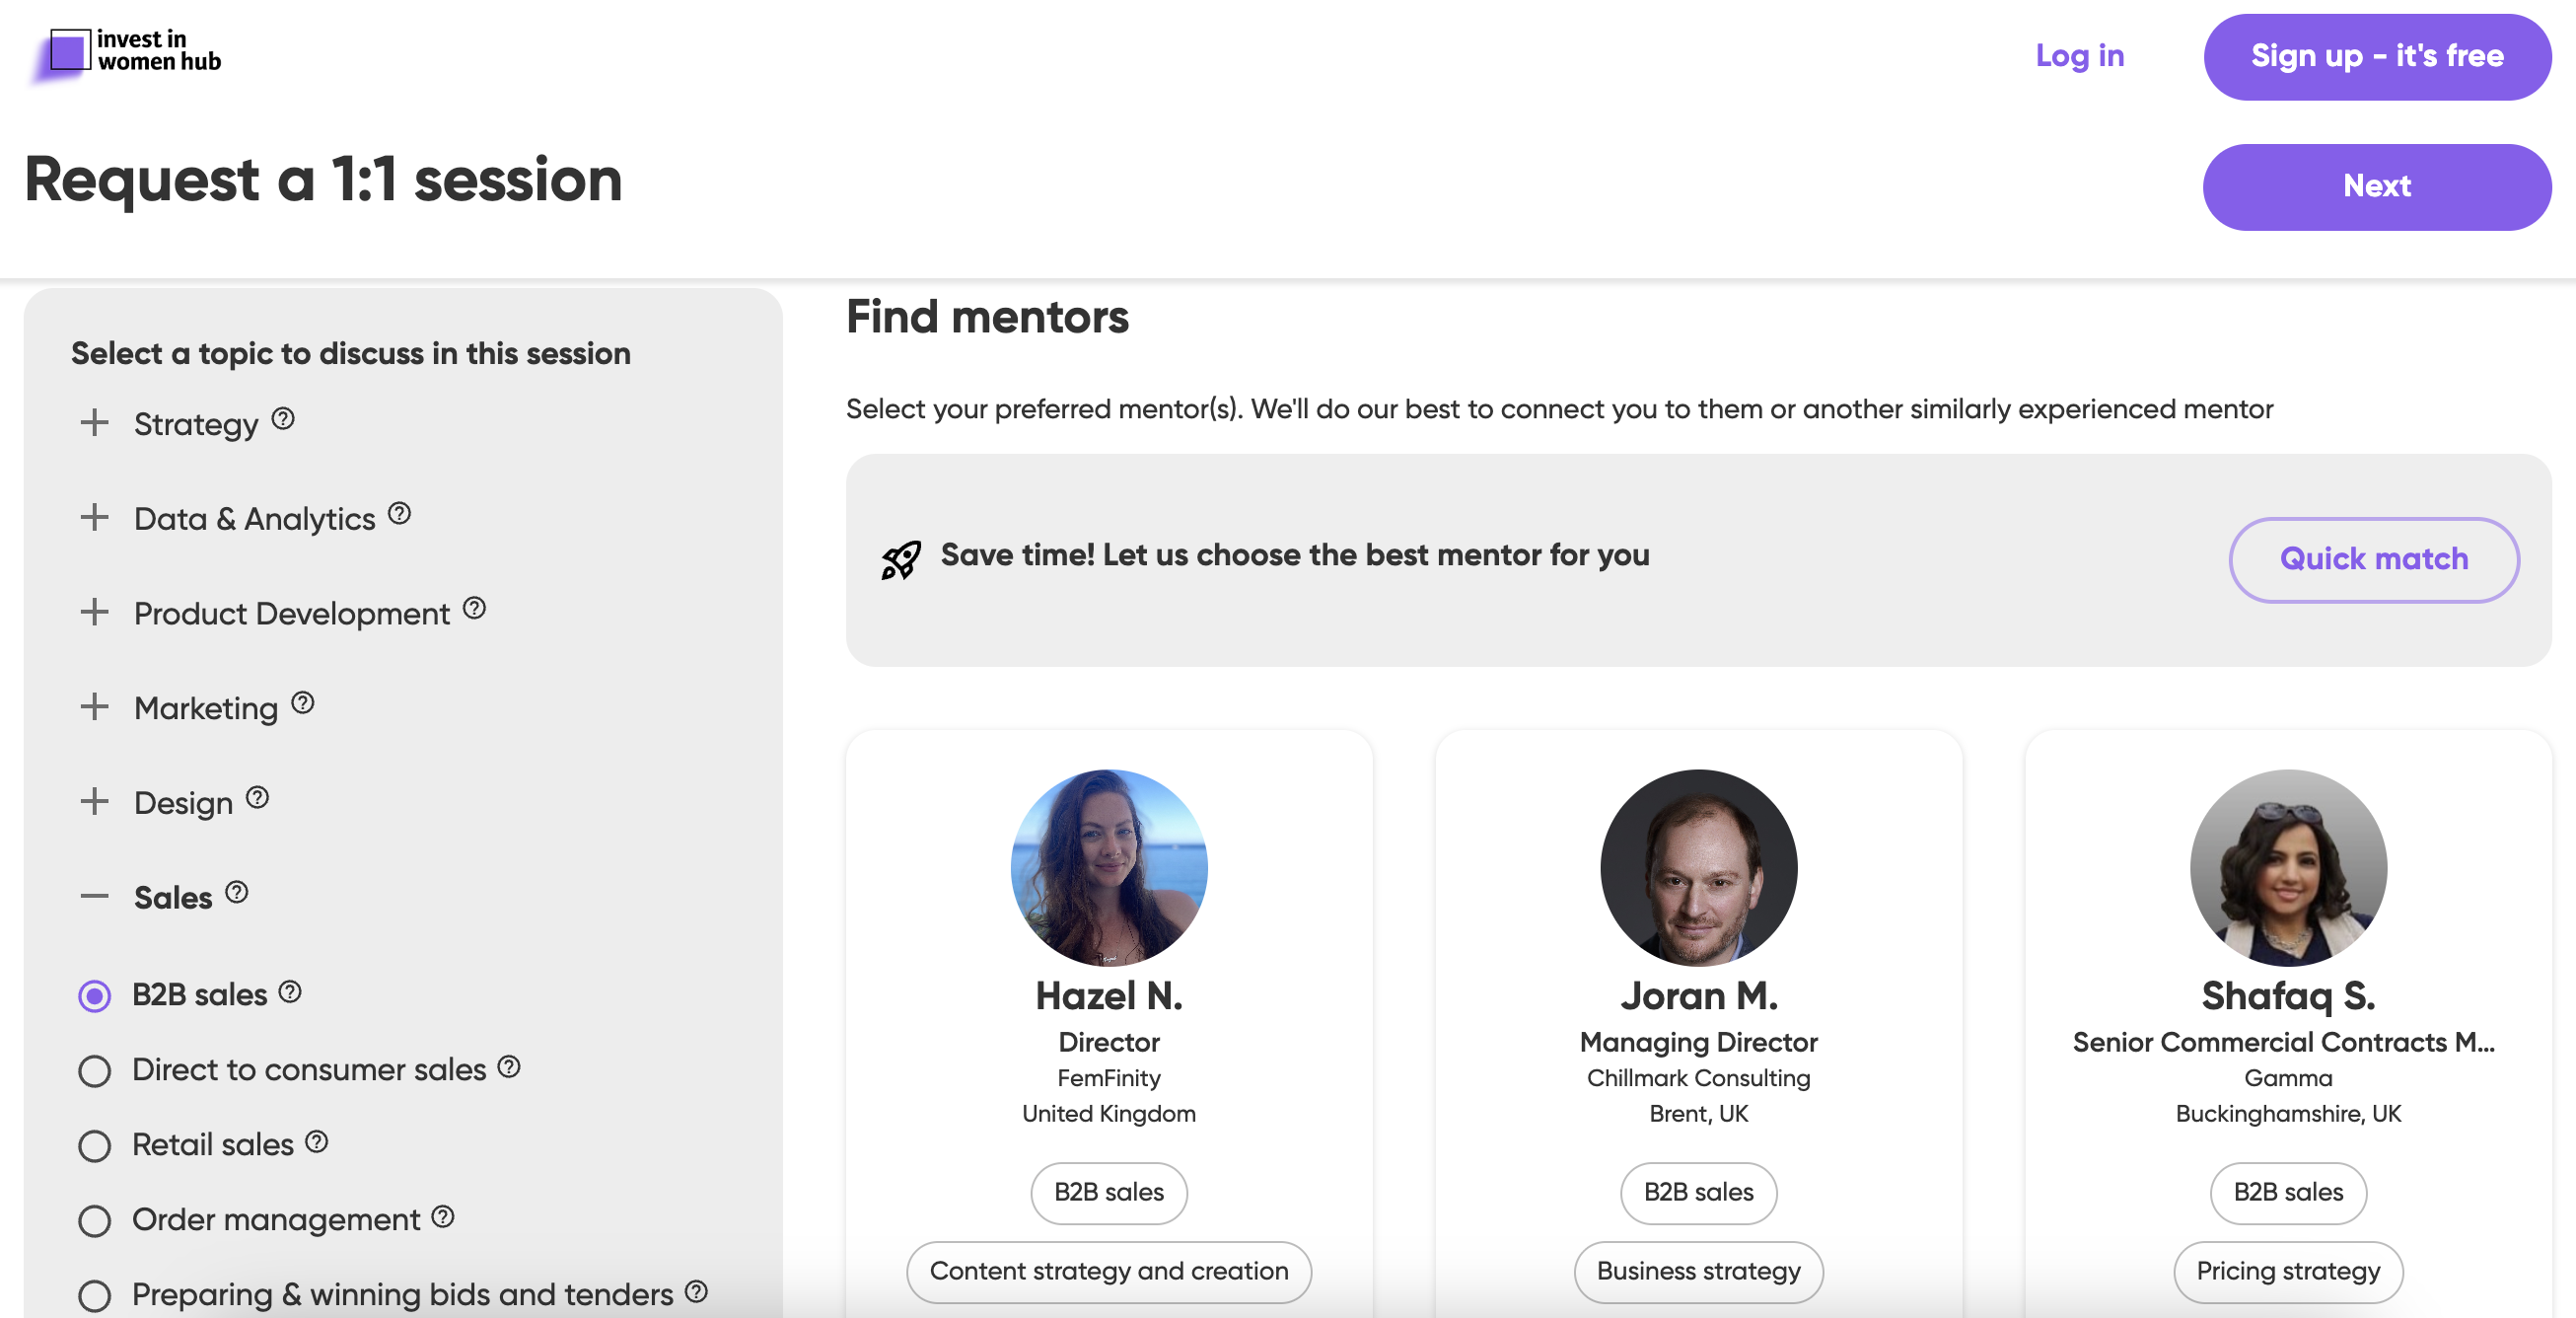Click the B2B sales tag on Hazel's card

(1108, 1192)
